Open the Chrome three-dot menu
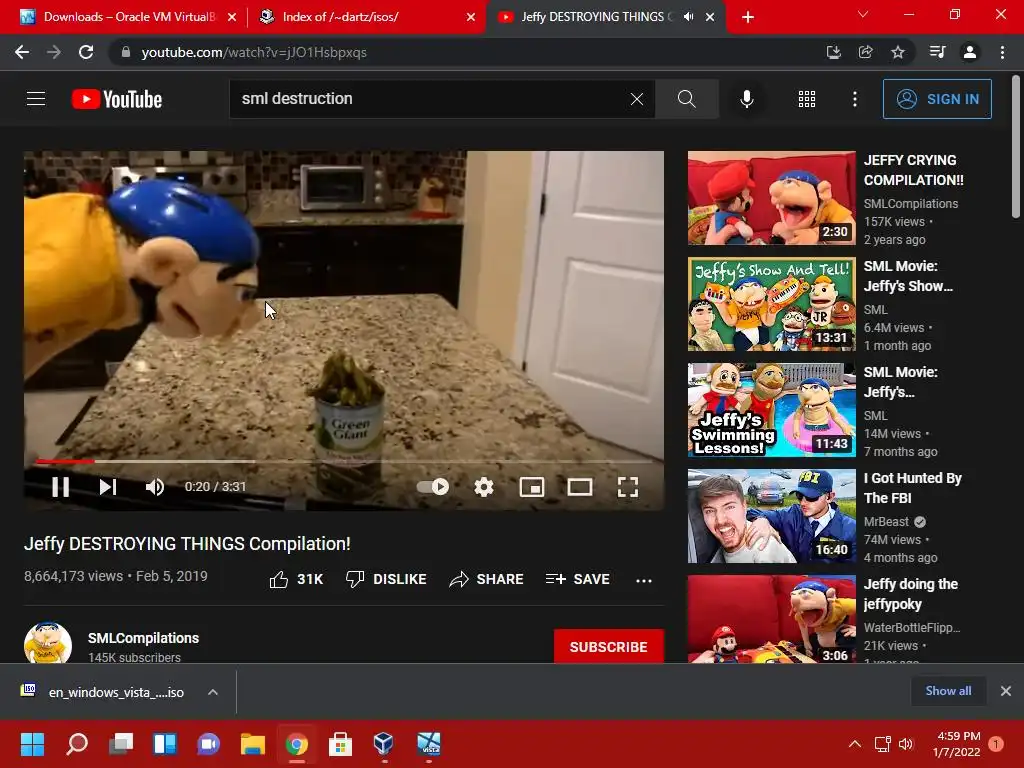Viewport: 1024px width, 768px height. point(1002,52)
